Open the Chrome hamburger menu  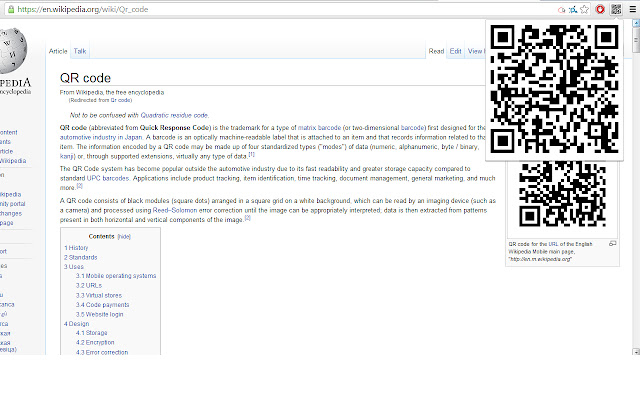633,9
